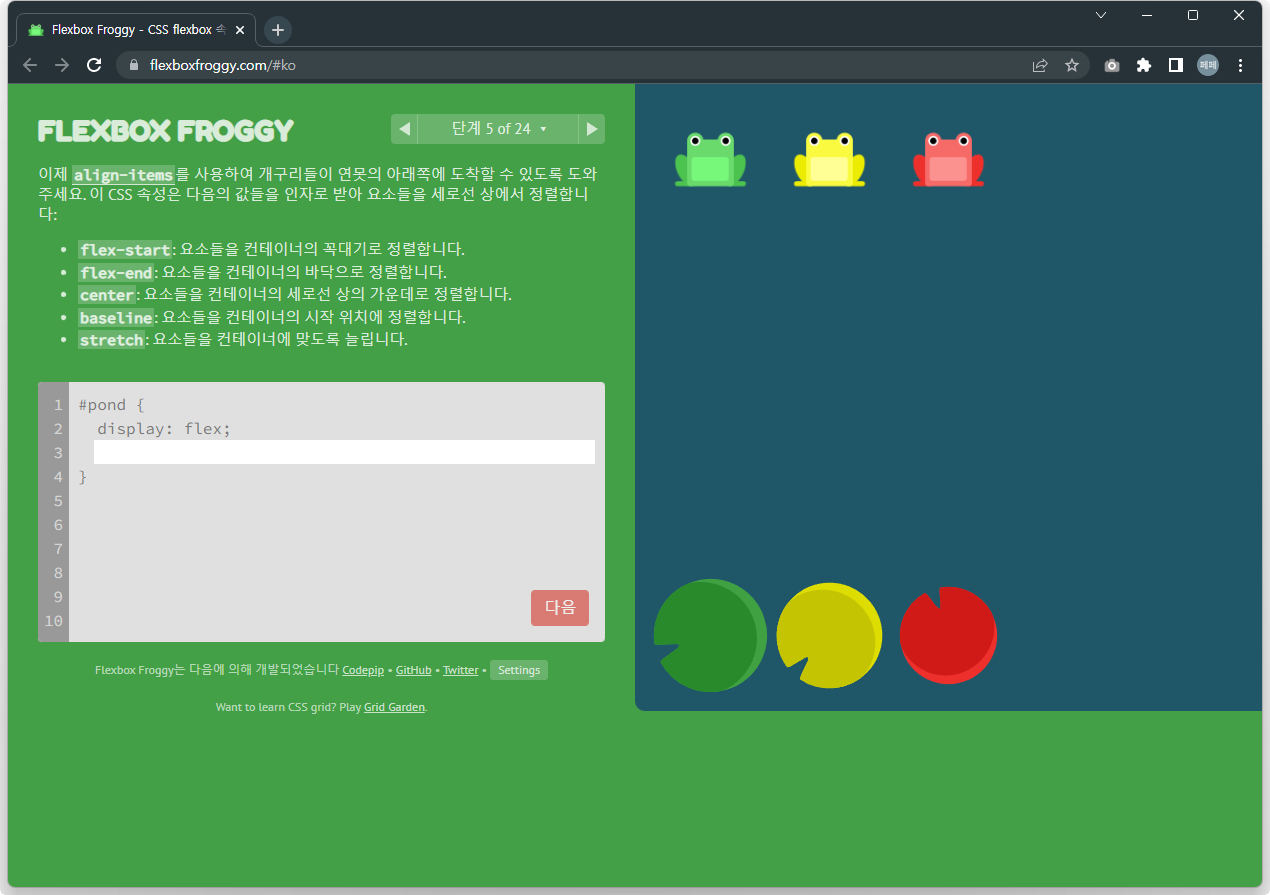The image size is (1270, 895).
Task: Click the #pond { code line
Action: tap(112, 405)
